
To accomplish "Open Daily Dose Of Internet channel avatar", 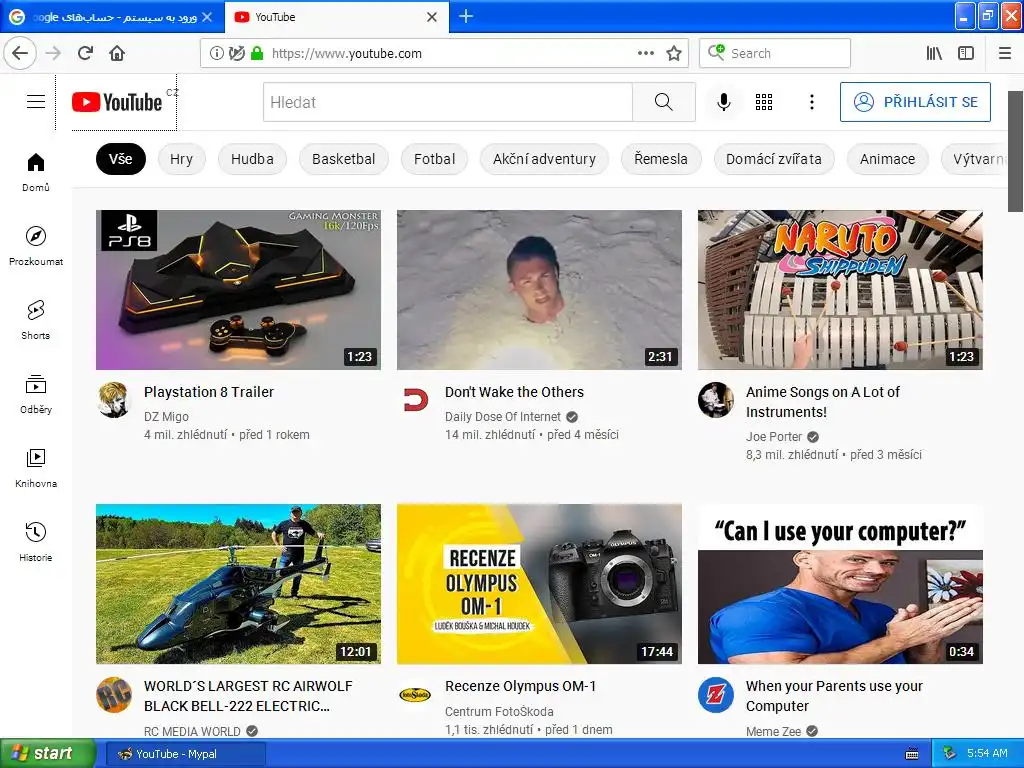I will [415, 400].
